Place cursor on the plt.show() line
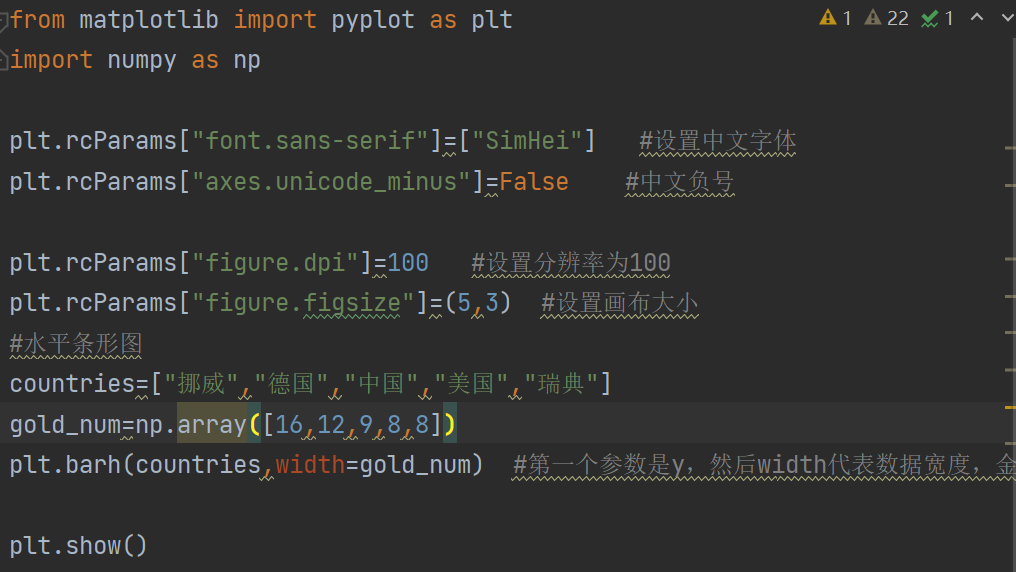The height and width of the screenshot is (572, 1016). click(x=79, y=546)
